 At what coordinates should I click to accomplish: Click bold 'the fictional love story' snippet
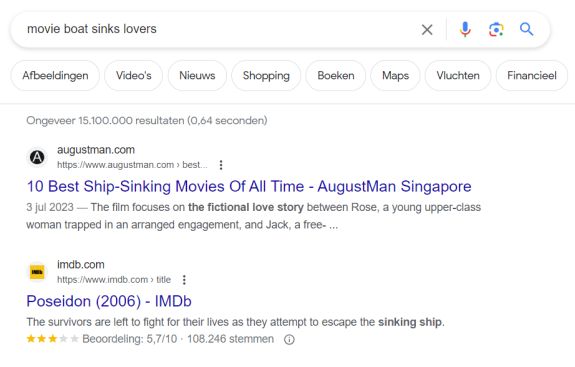tap(246, 207)
